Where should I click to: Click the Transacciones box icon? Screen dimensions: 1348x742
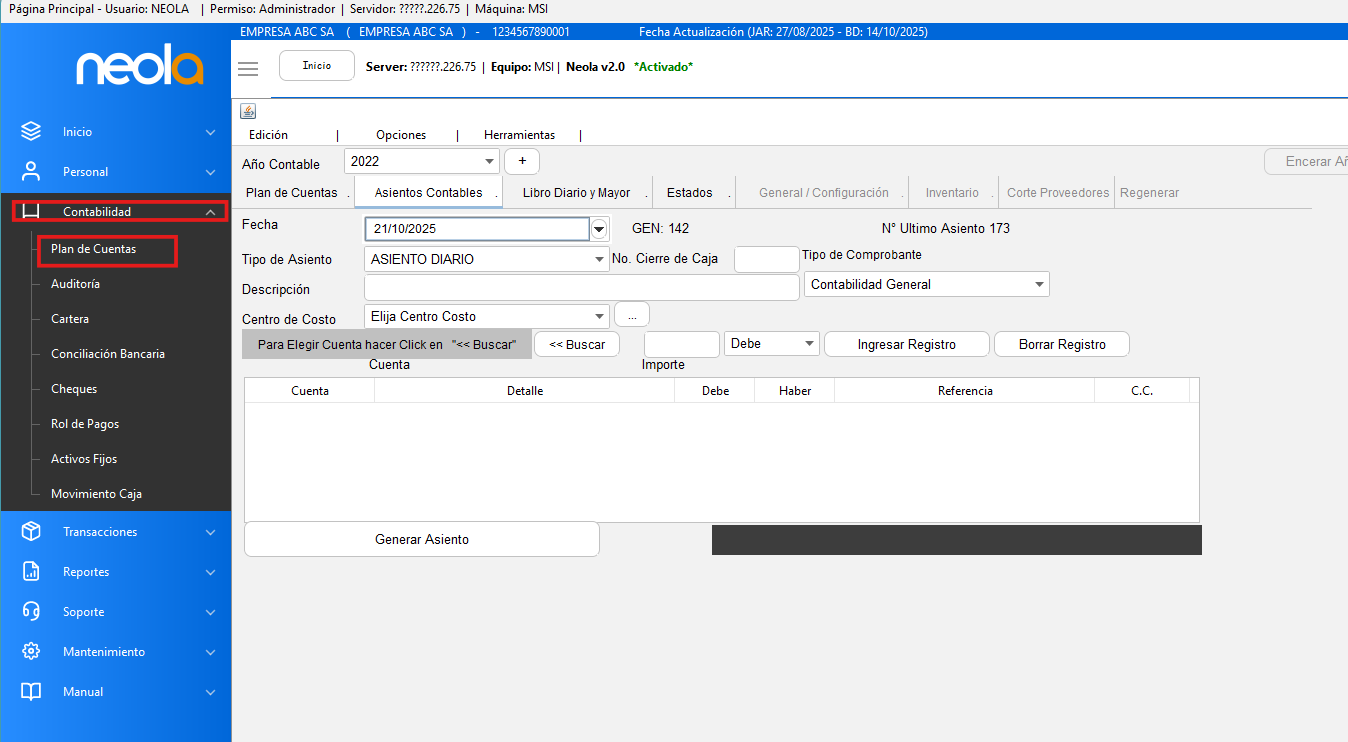[31, 531]
